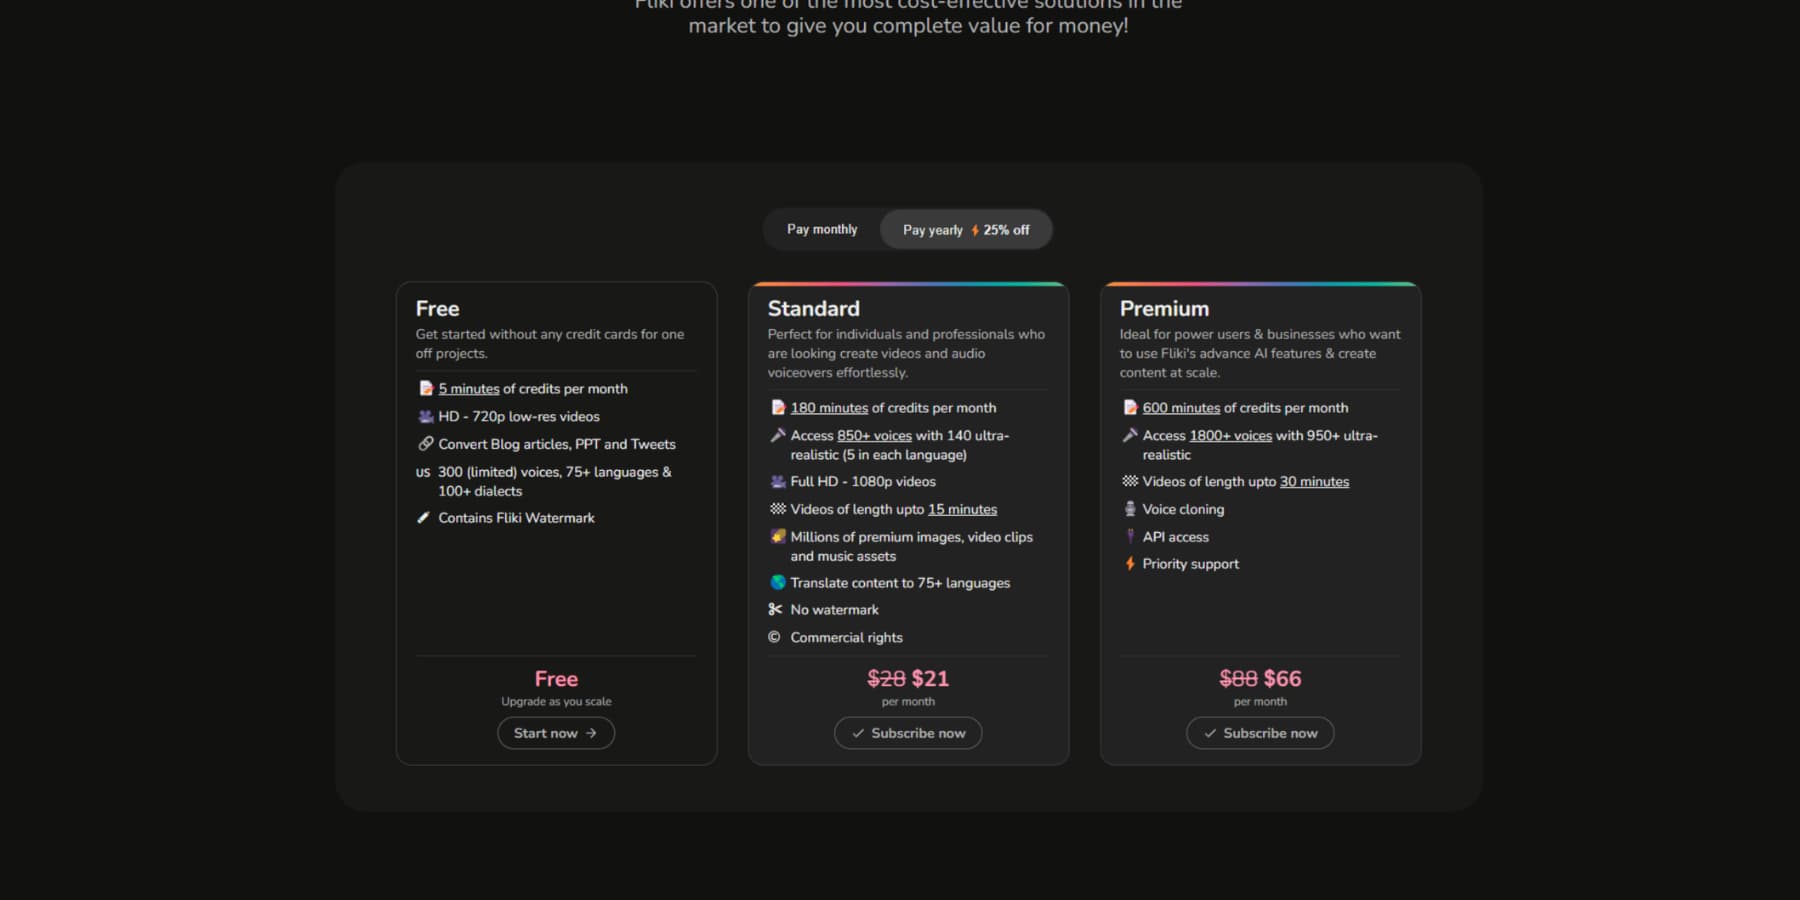Click the credits document icon in Free plan
Screen dimensions: 1800x900
[424, 388]
